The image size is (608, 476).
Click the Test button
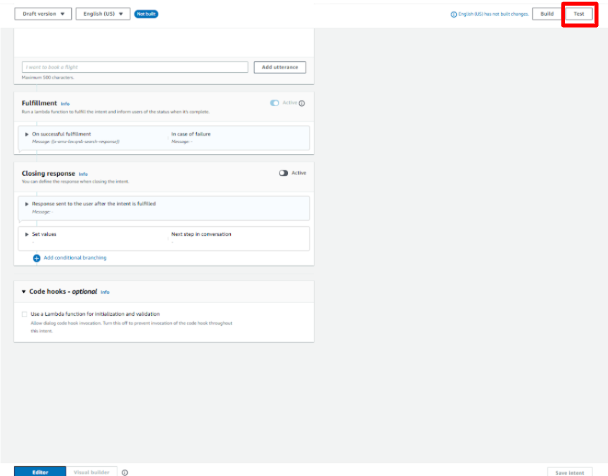[579, 14]
